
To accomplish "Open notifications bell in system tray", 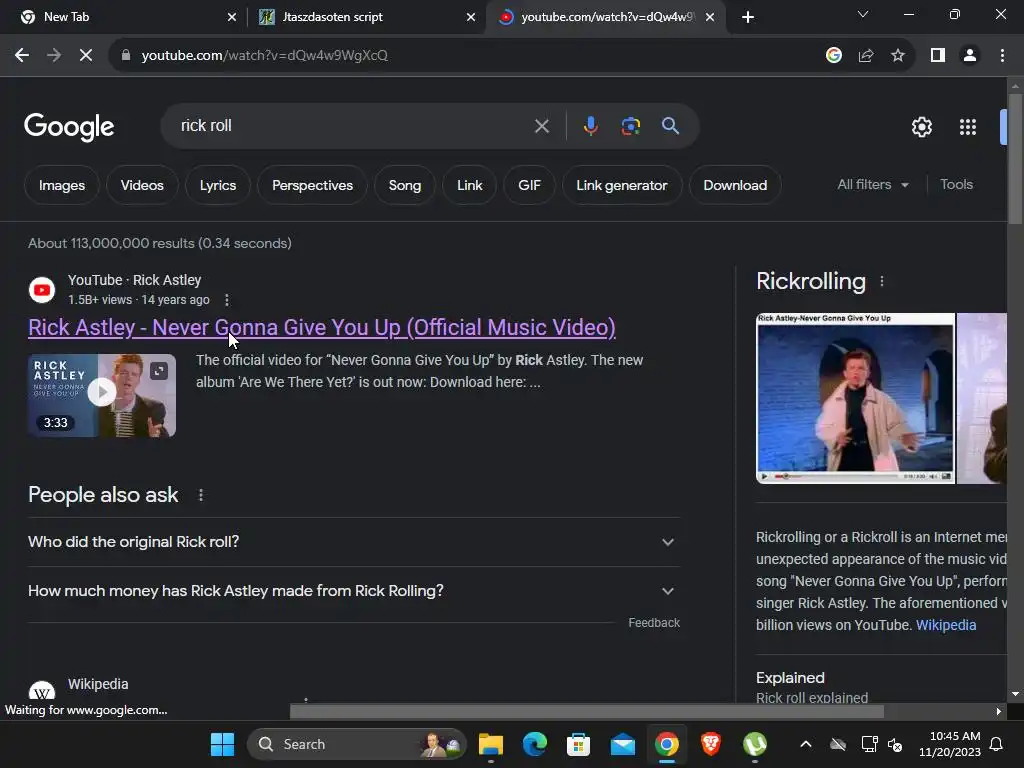I will coord(996,744).
